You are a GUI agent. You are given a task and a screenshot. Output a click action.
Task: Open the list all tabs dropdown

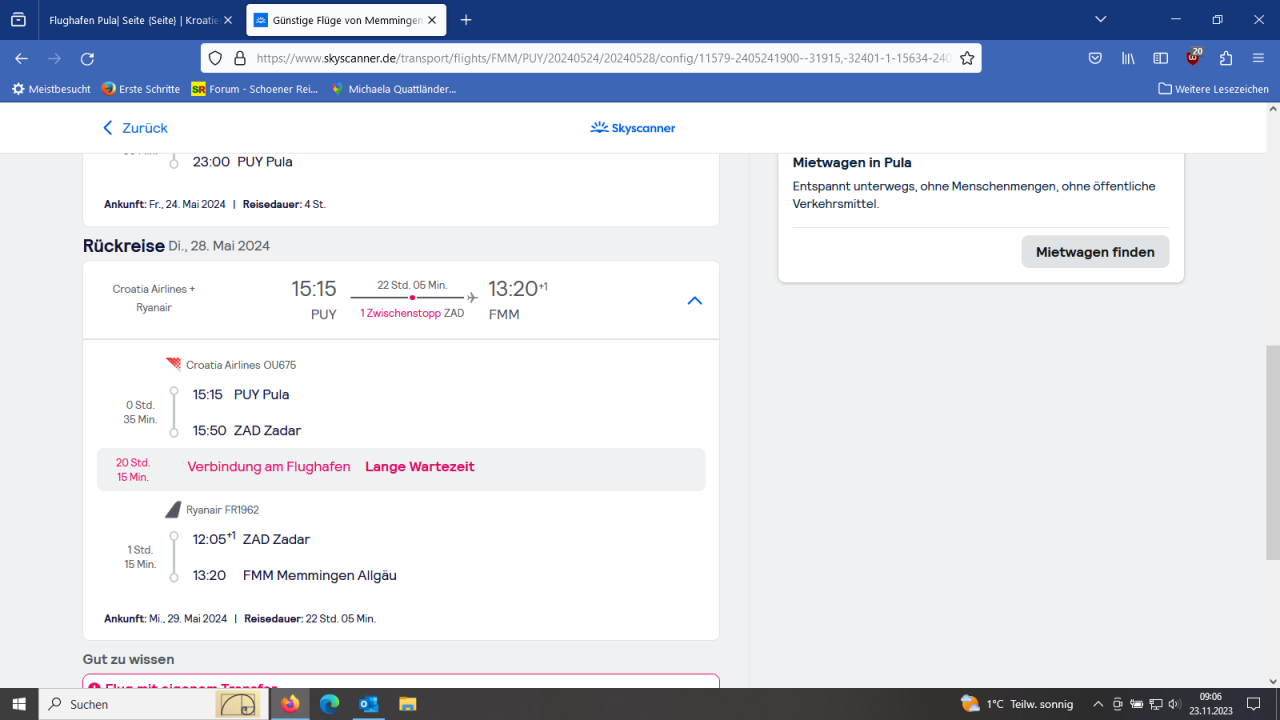1101,19
